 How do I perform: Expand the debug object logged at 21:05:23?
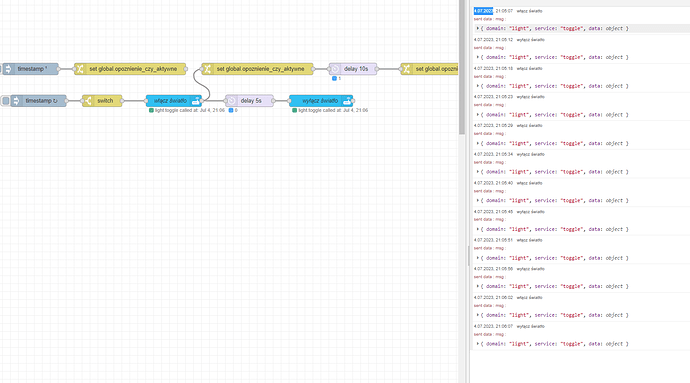478,114
